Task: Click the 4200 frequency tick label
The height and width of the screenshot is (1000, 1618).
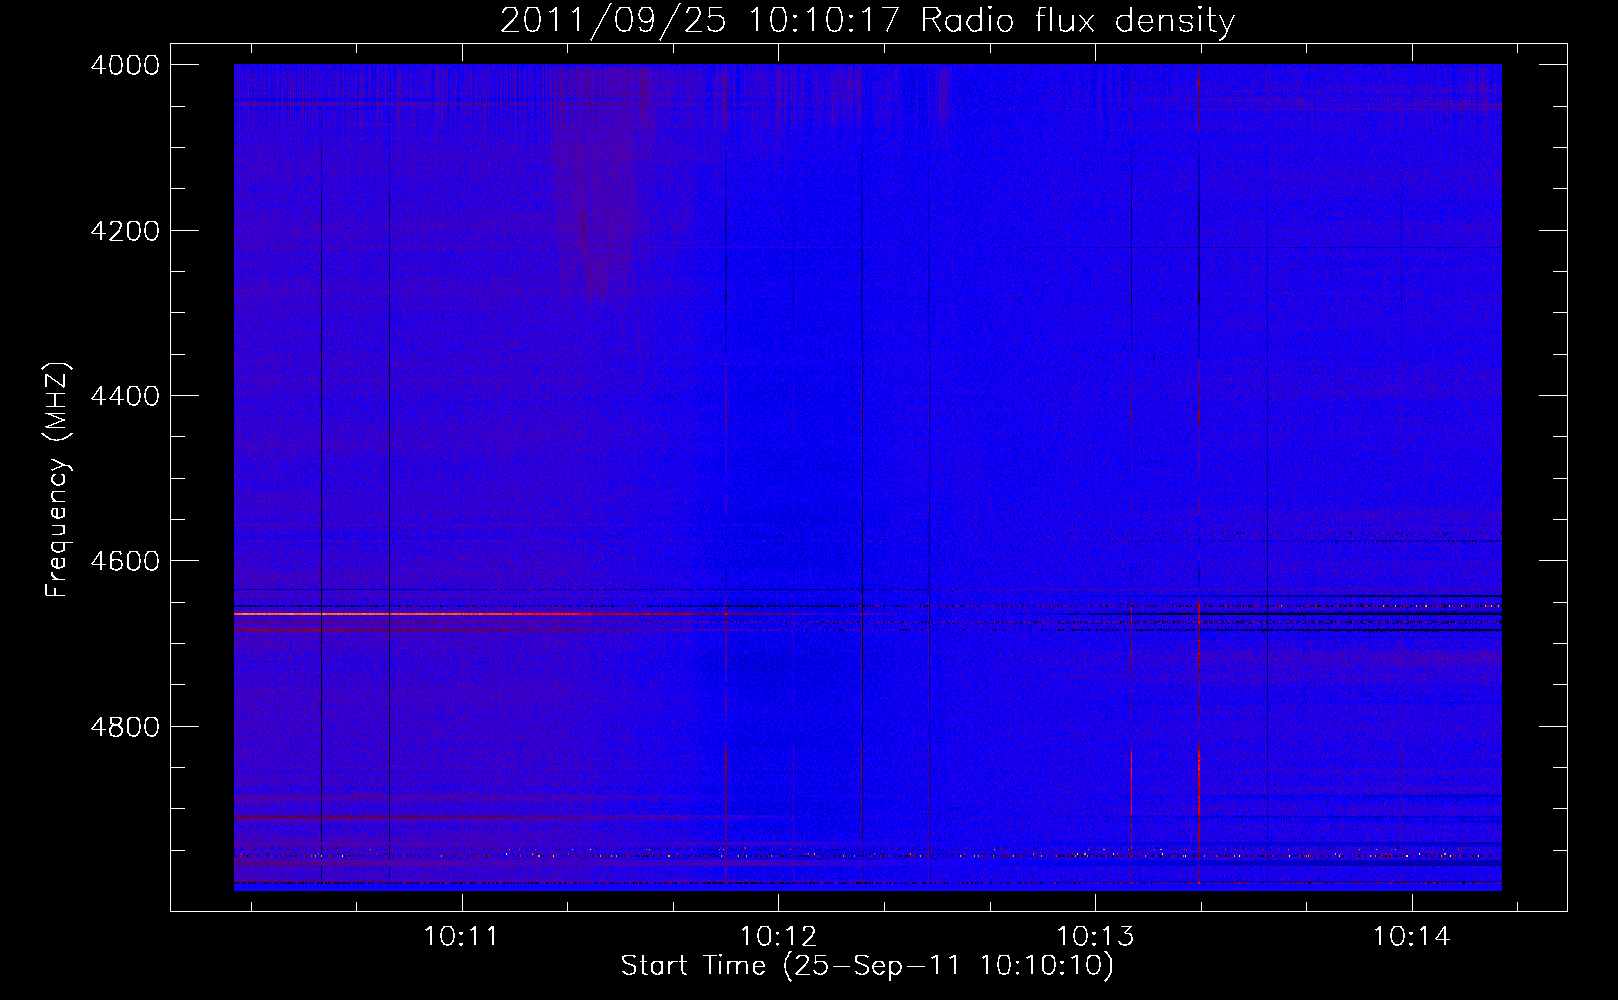Action: click(125, 231)
